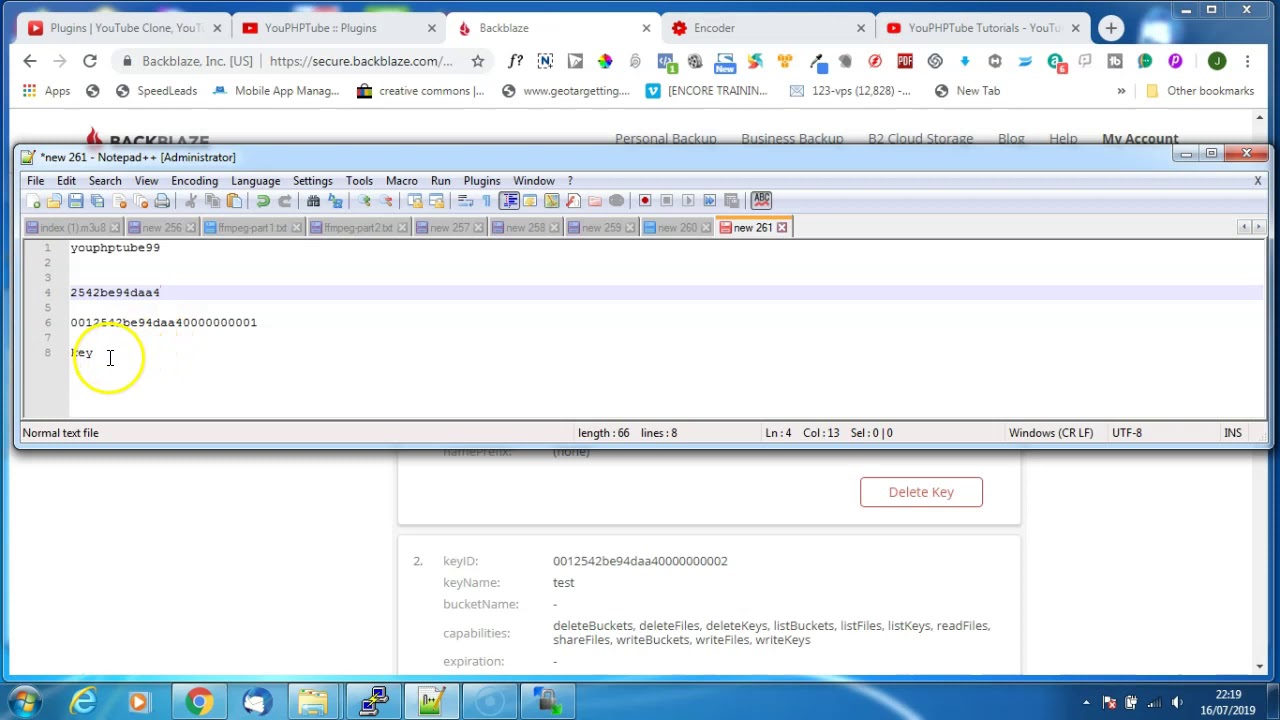Viewport: 1280px width, 720px height.
Task: Open the Language menu in Notepad++
Action: click(255, 181)
